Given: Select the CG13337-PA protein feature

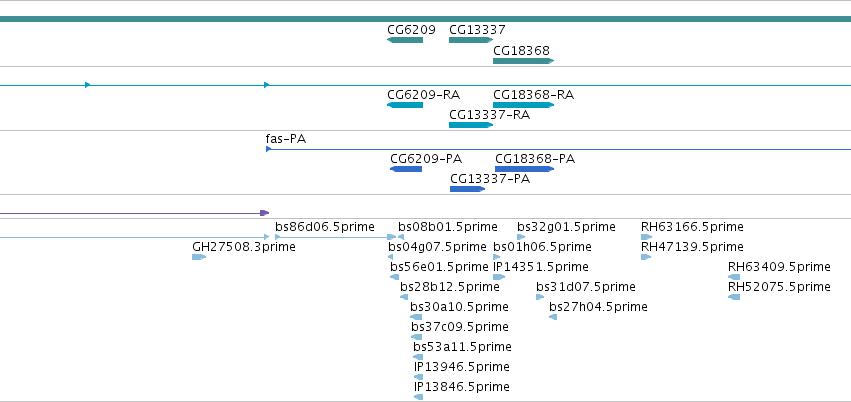Looking at the screenshot, I should coord(467,189).
